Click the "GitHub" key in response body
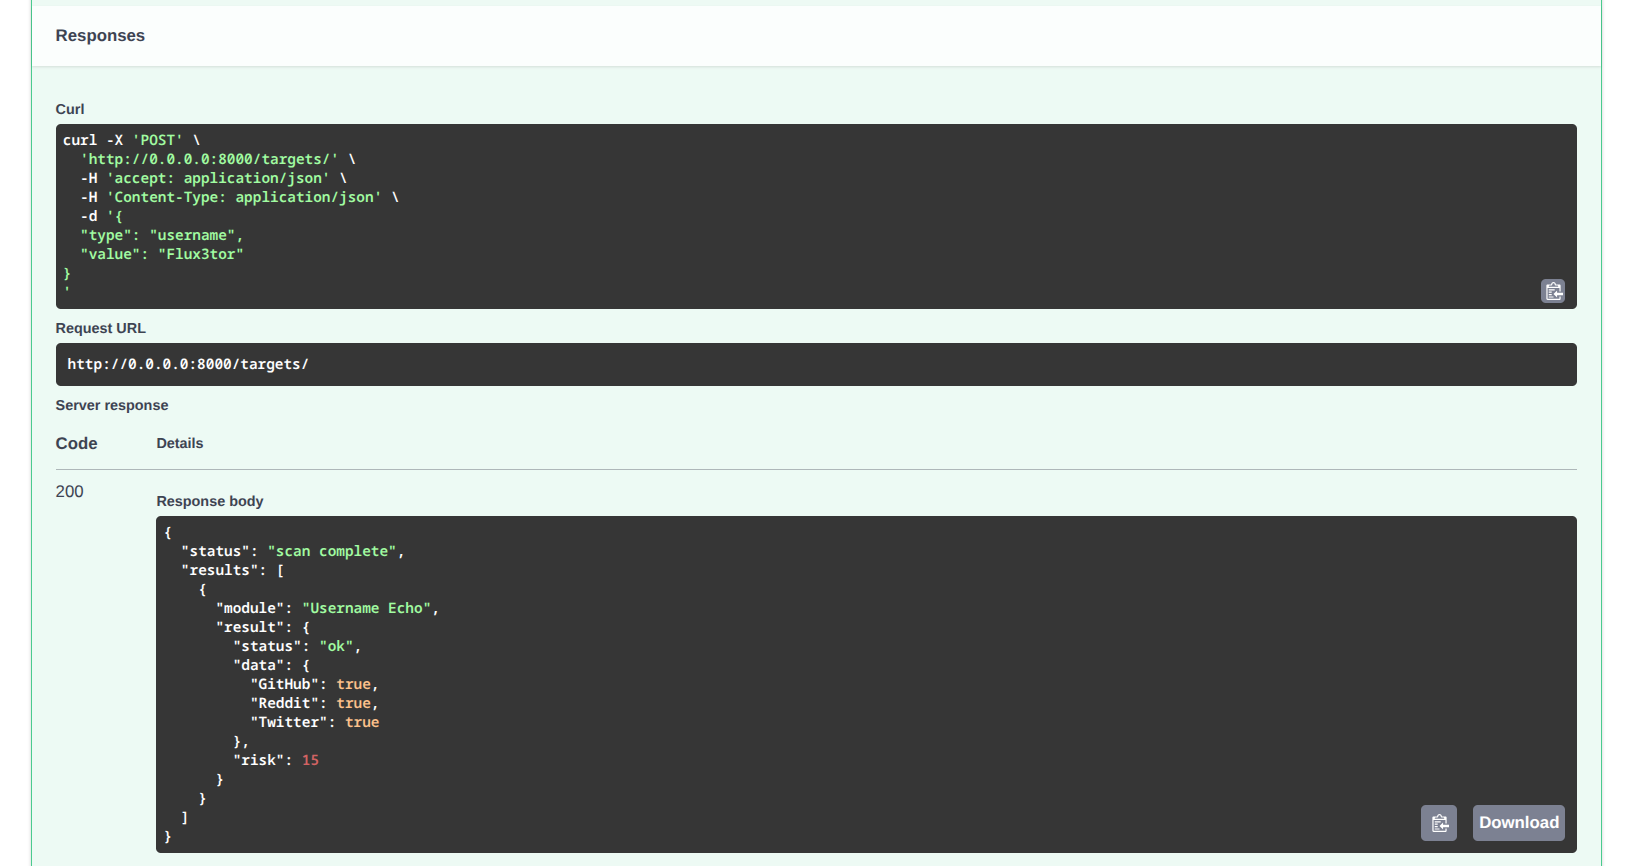The height and width of the screenshot is (866, 1629). coord(284,685)
